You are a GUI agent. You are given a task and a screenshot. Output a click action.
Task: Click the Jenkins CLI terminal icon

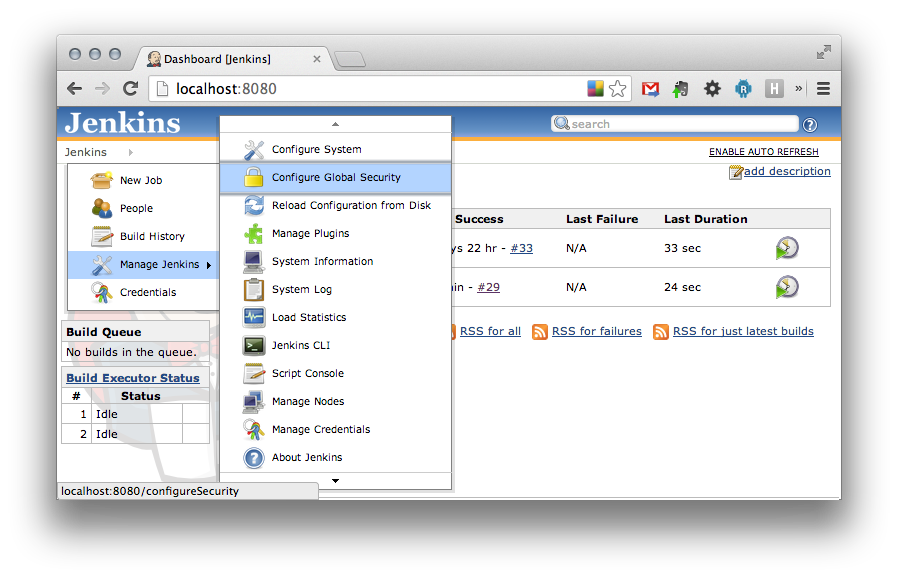(254, 345)
